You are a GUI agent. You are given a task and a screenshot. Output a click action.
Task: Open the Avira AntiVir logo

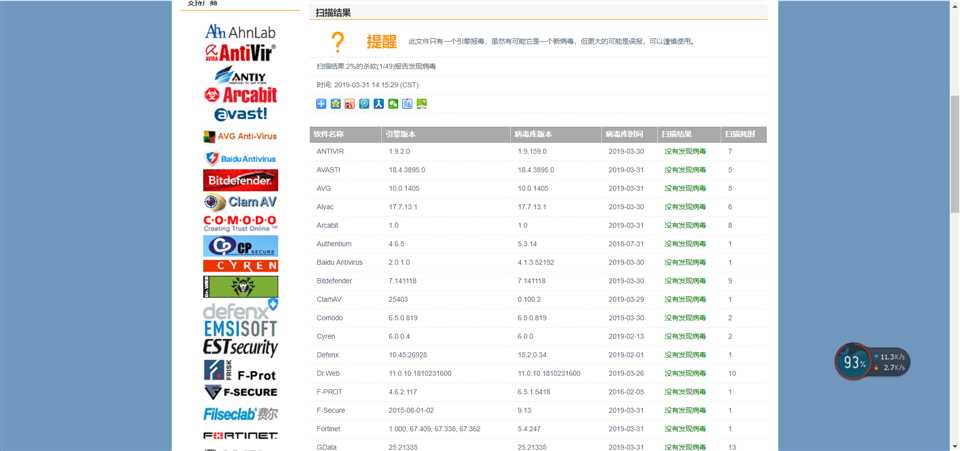(x=241, y=53)
